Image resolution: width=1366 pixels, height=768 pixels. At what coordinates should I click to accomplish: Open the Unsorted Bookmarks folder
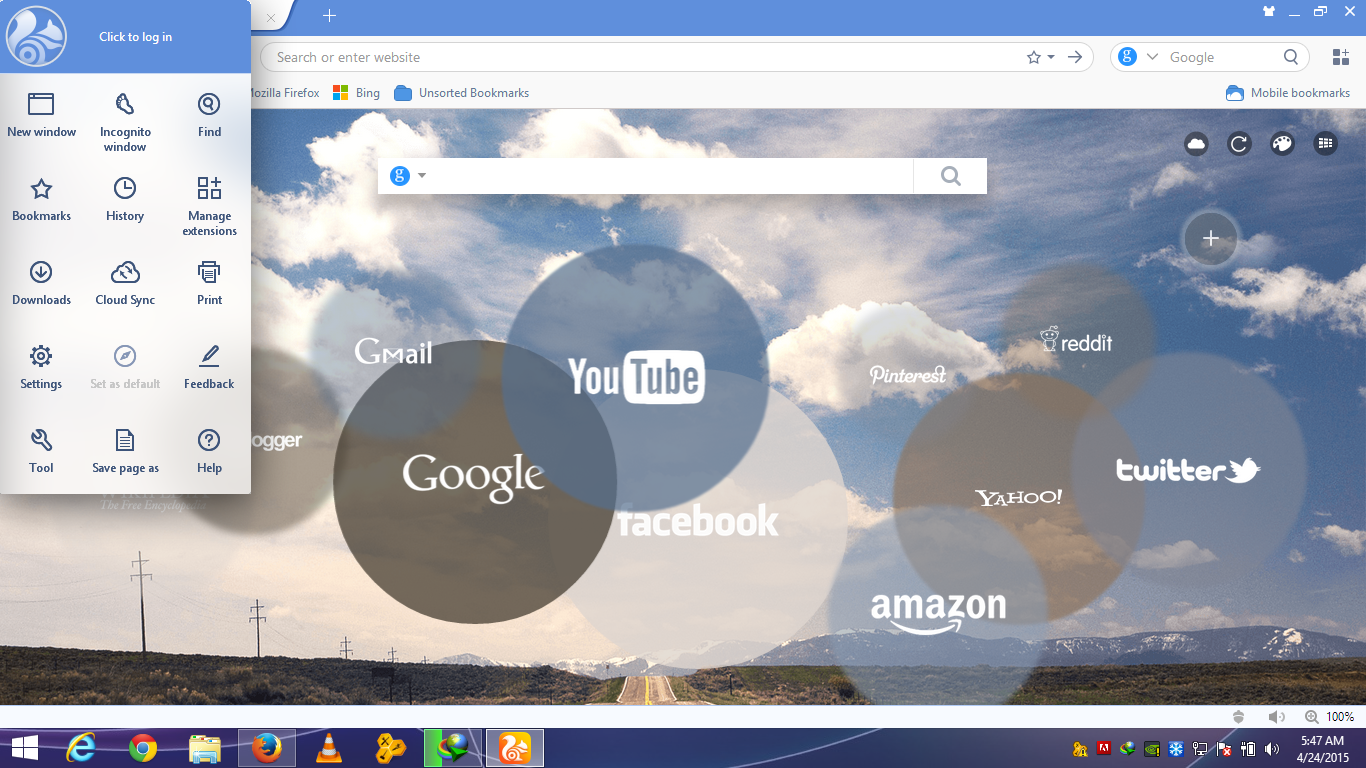(x=462, y=93)
